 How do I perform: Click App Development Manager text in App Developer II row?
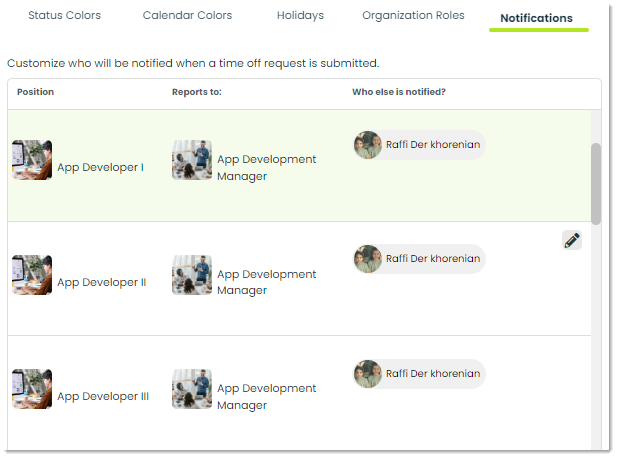266,282
